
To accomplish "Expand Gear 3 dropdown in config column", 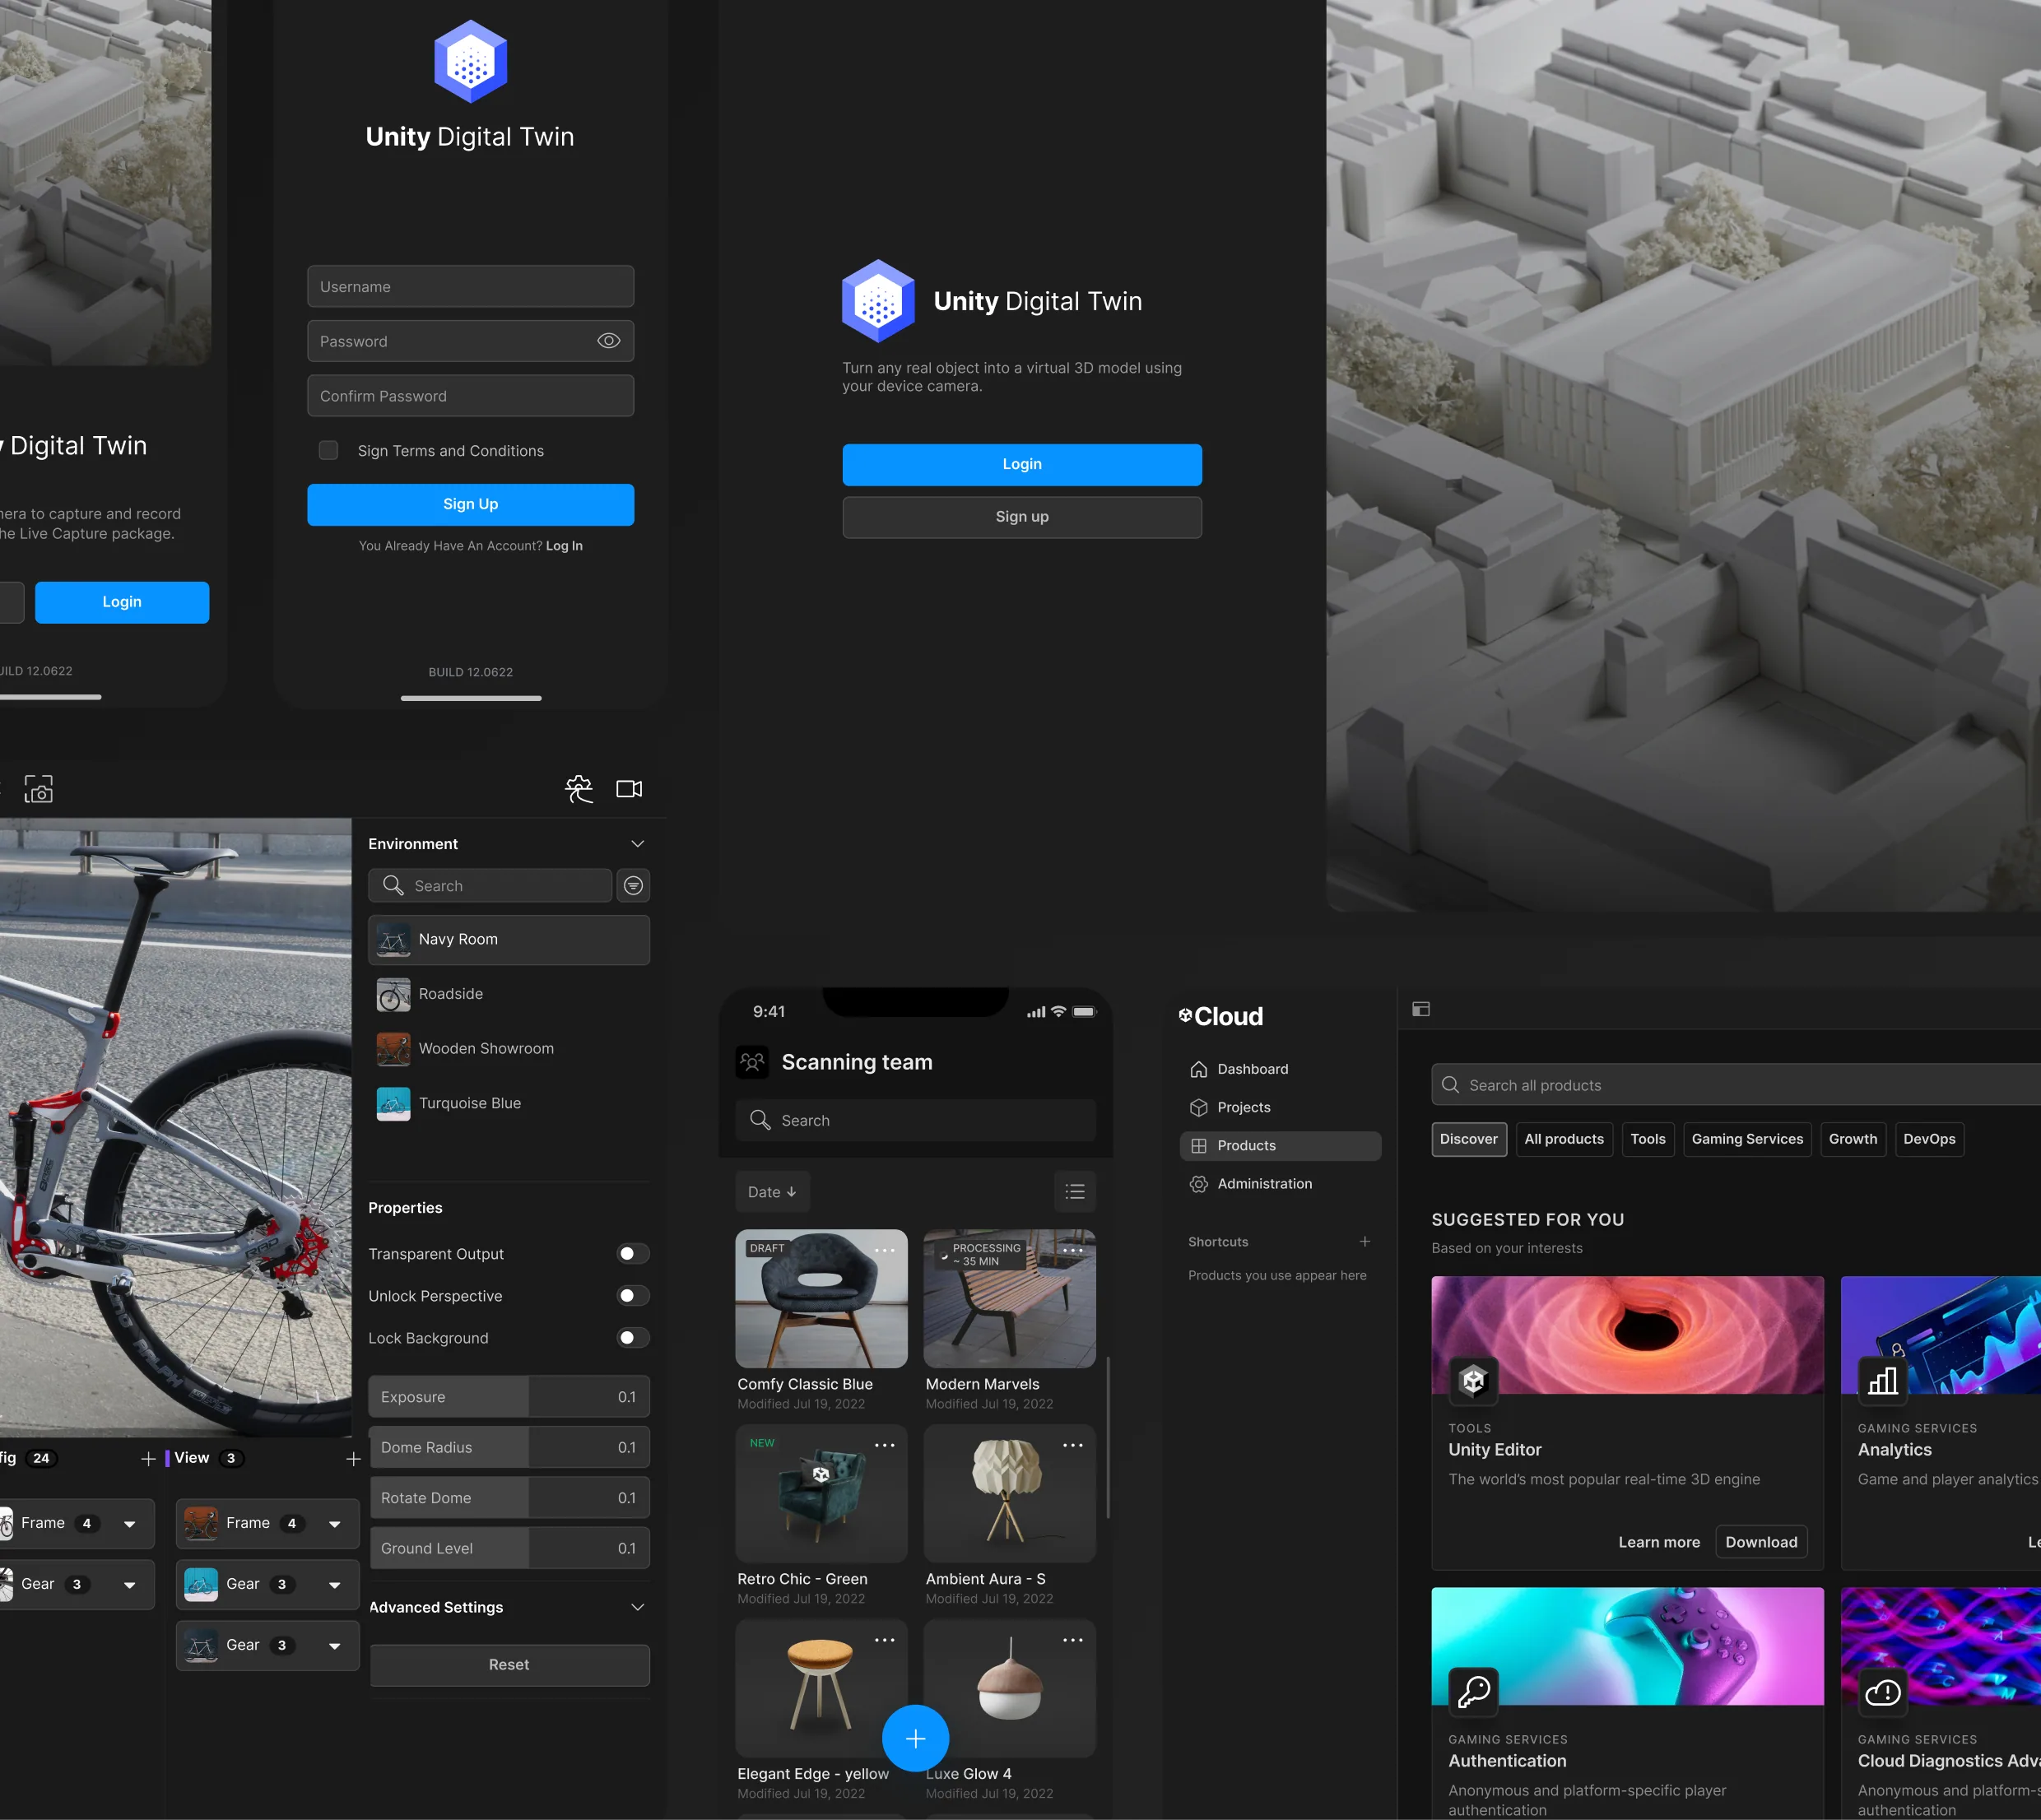I will click(x=130, y=1585).
